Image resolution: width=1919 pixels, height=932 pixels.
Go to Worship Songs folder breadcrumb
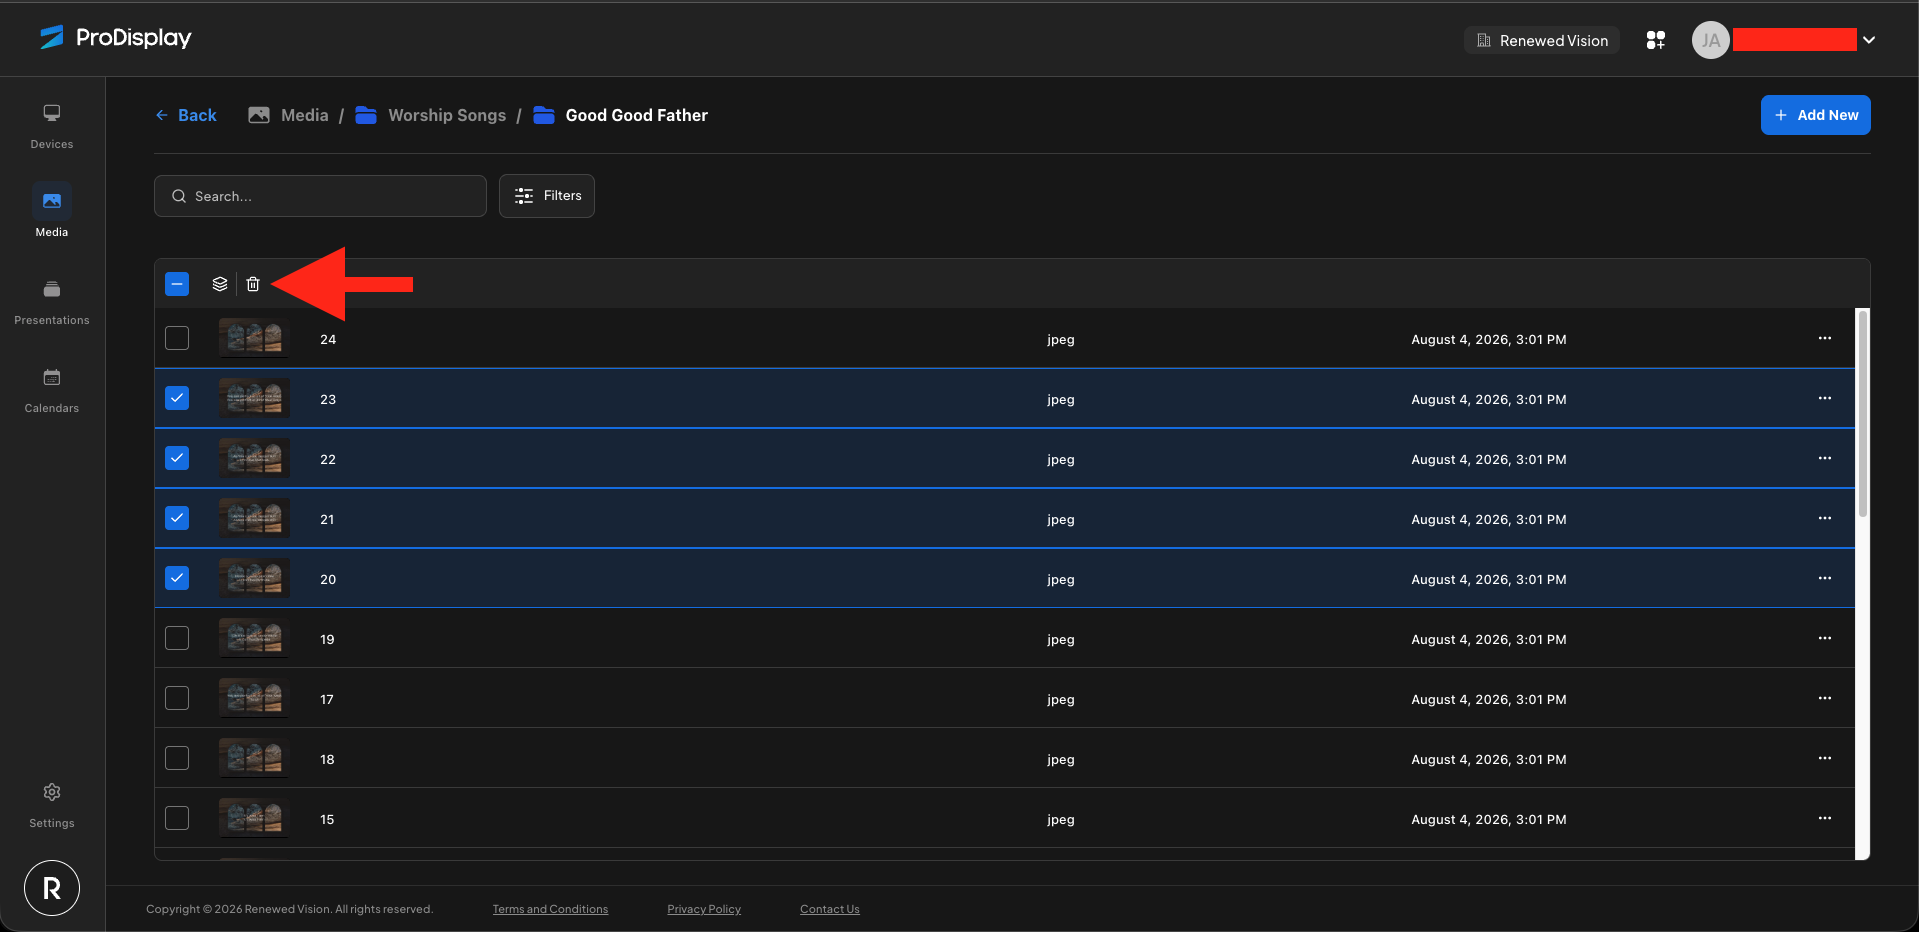(431, 115)
